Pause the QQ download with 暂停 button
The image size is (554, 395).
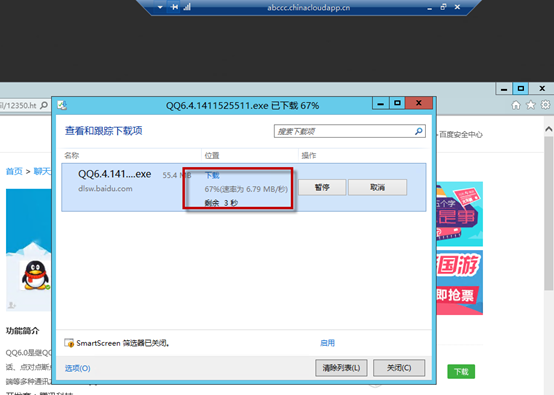coord(322,187)
